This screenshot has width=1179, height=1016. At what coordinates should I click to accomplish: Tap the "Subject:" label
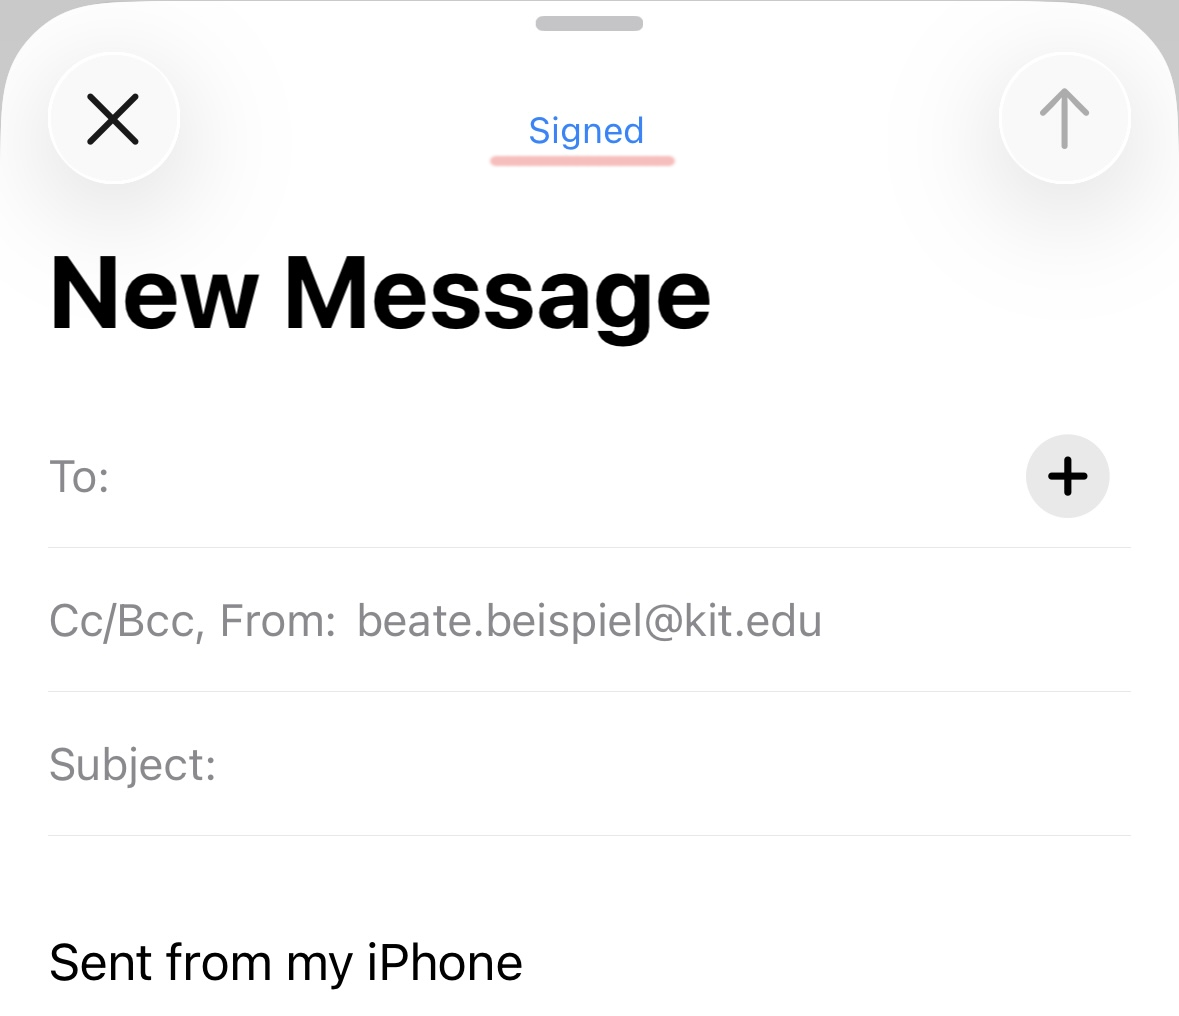point(132,765)
